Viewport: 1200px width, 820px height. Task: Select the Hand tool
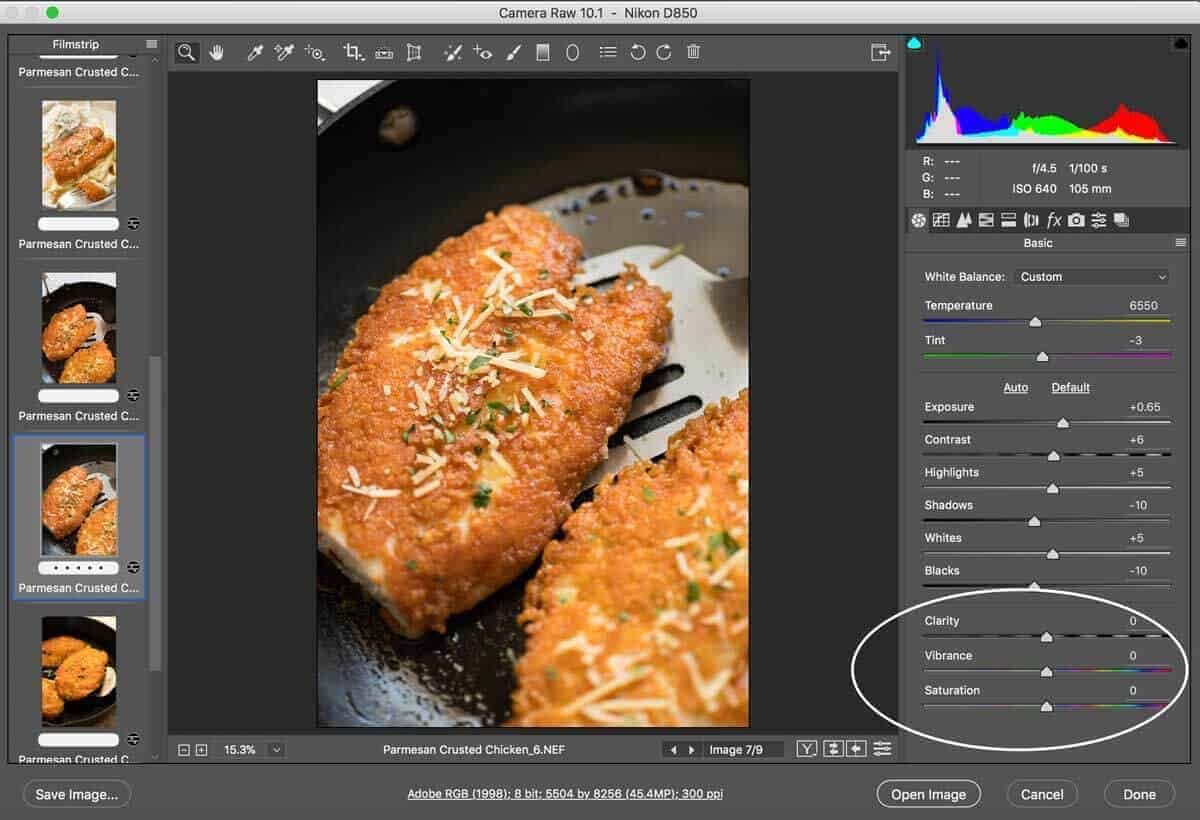tap(216, 53)
